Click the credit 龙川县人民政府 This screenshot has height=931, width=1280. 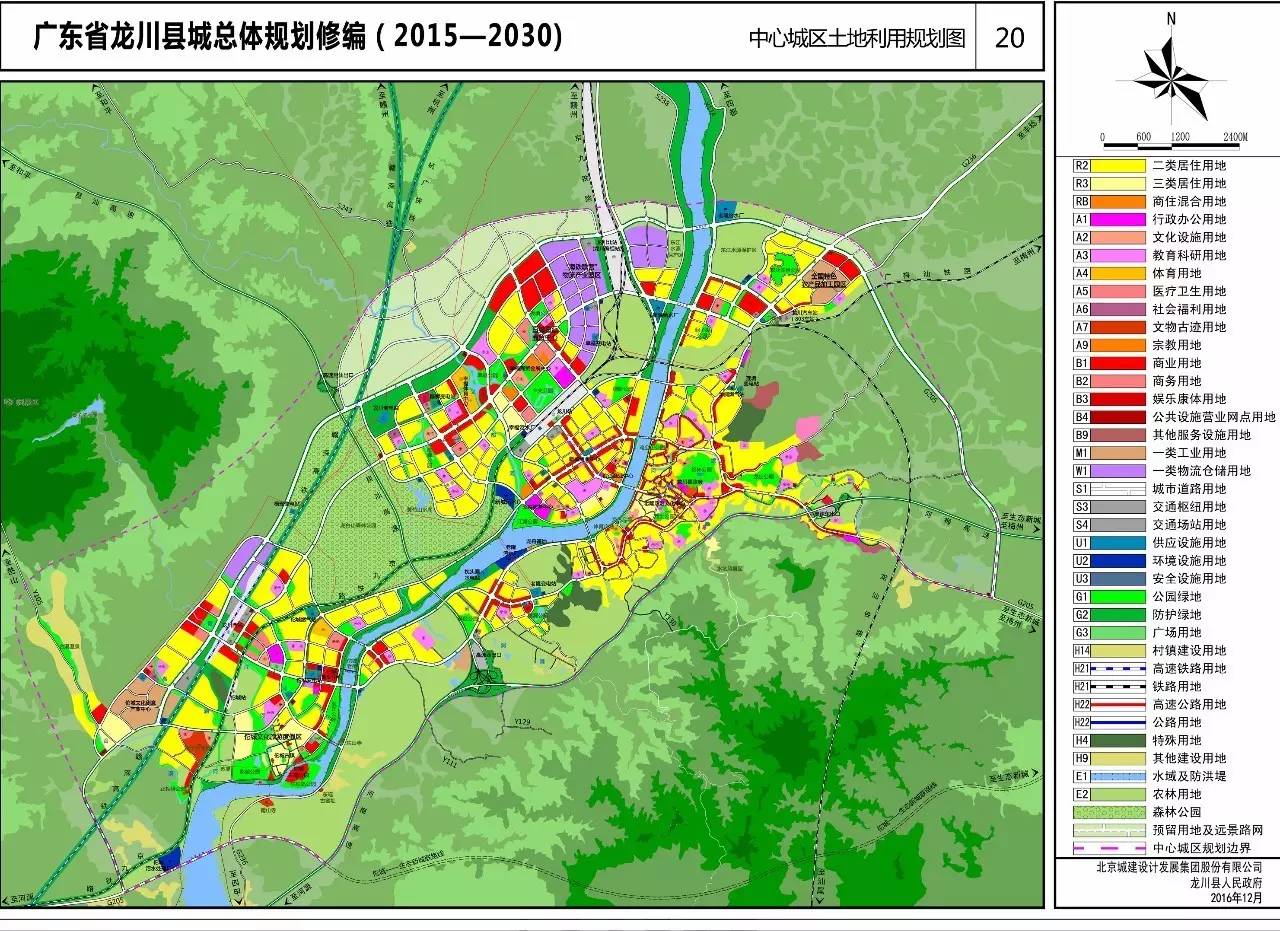click(1225, 884)
